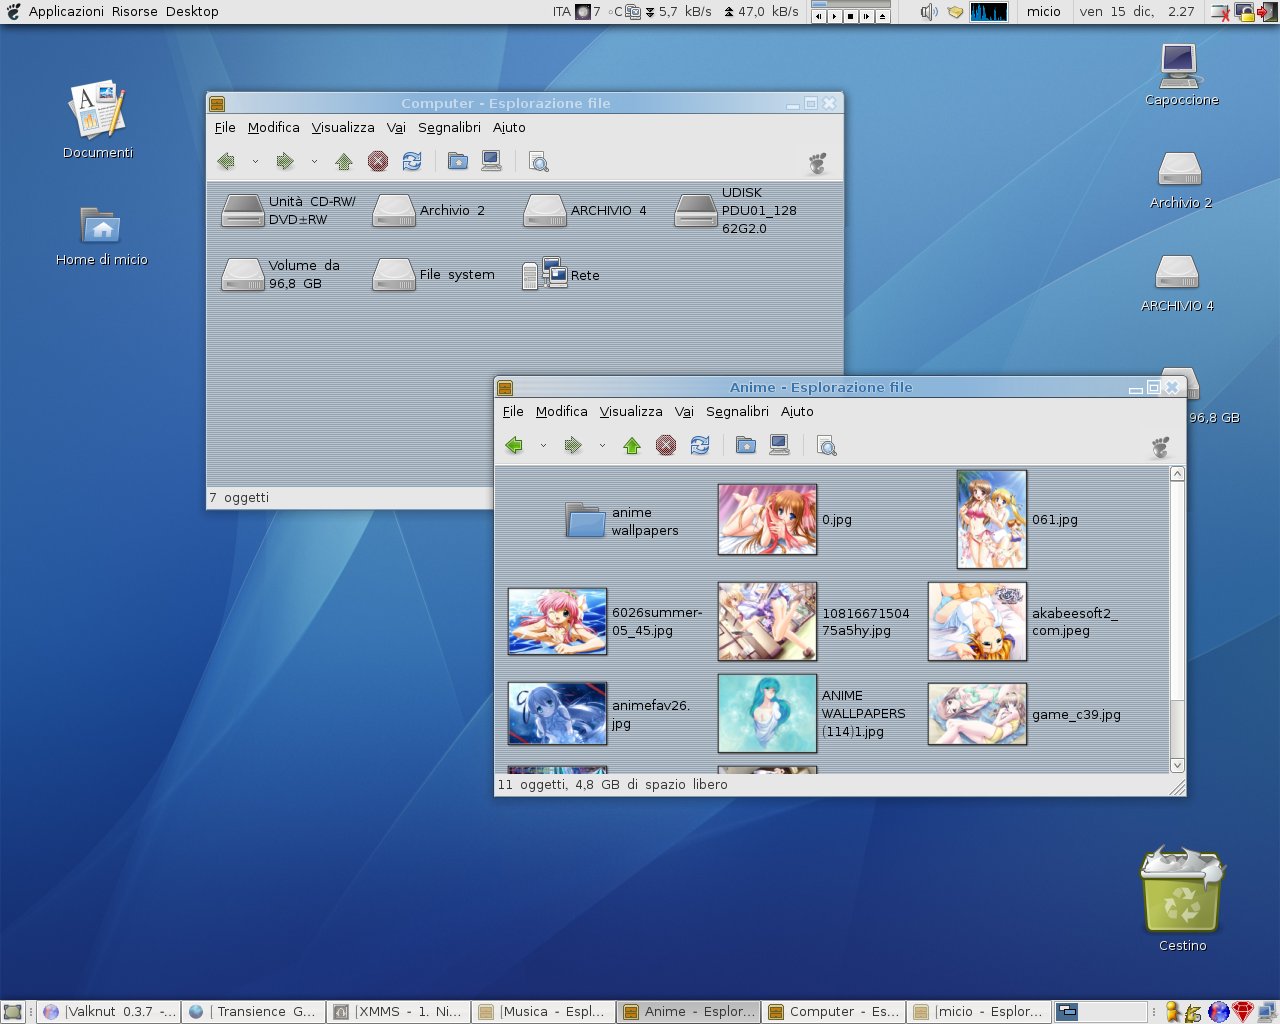Click Computer icon in Anime window toolbar
This screenshot has width=1280, height=1024.
tap(779, 445)
